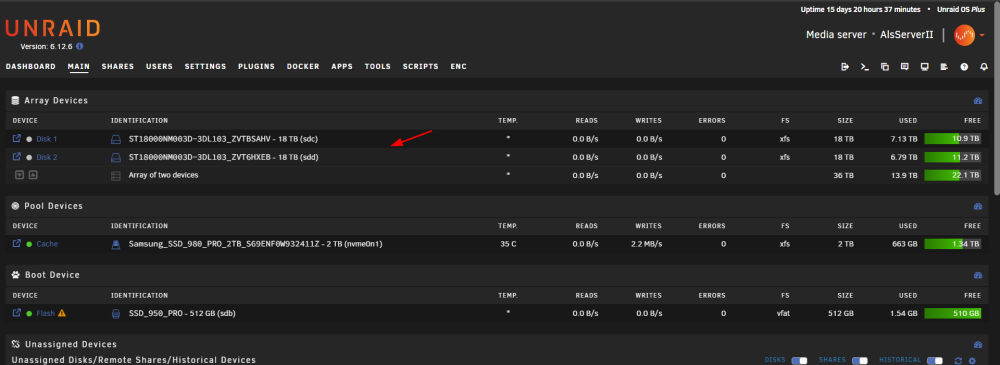Open Disk 2 browse share icon
The height and width of the screenshot is (365, 1000).
pos(17,157)
